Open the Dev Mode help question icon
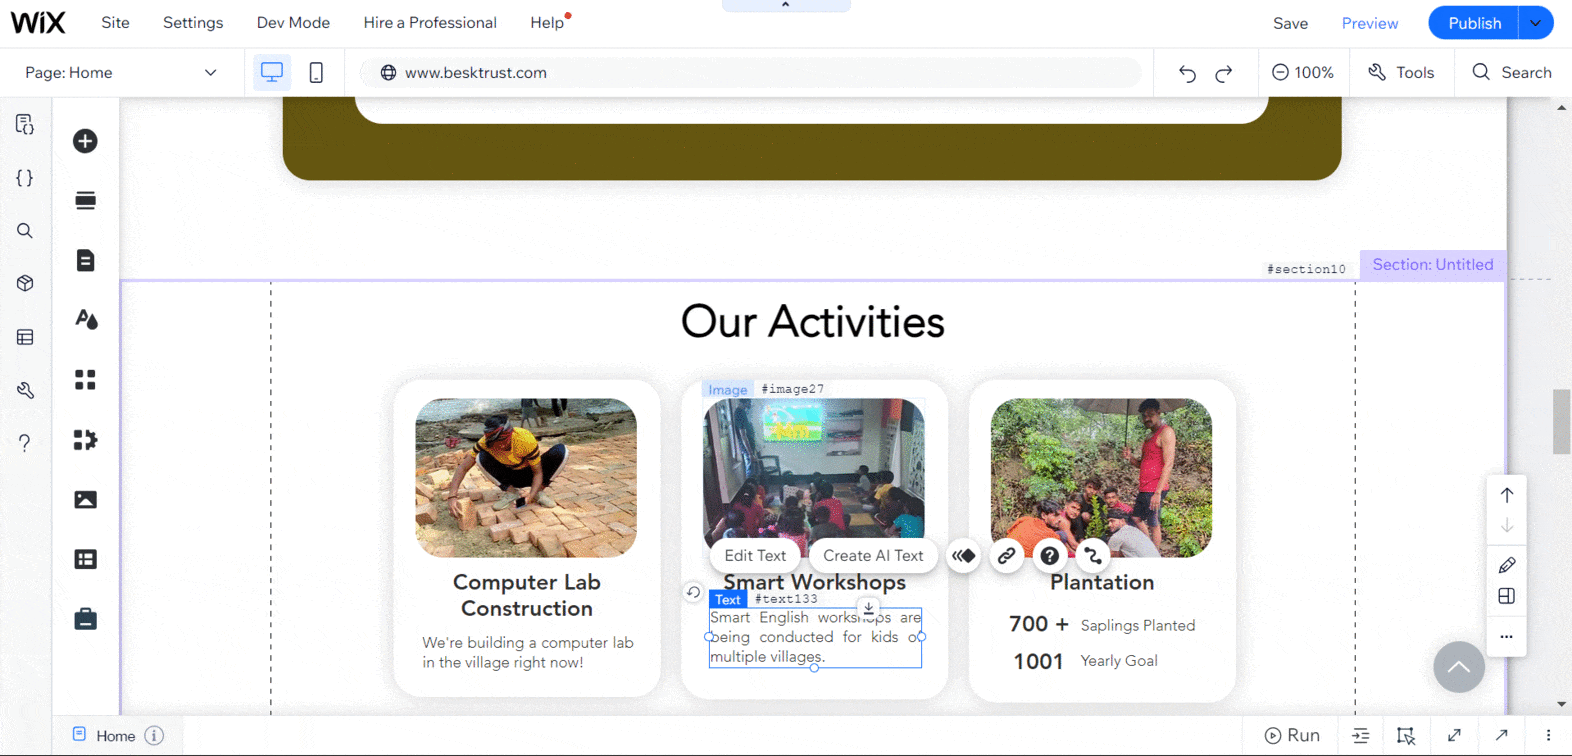The image size is (1572, 756). [x=25, y=443]
